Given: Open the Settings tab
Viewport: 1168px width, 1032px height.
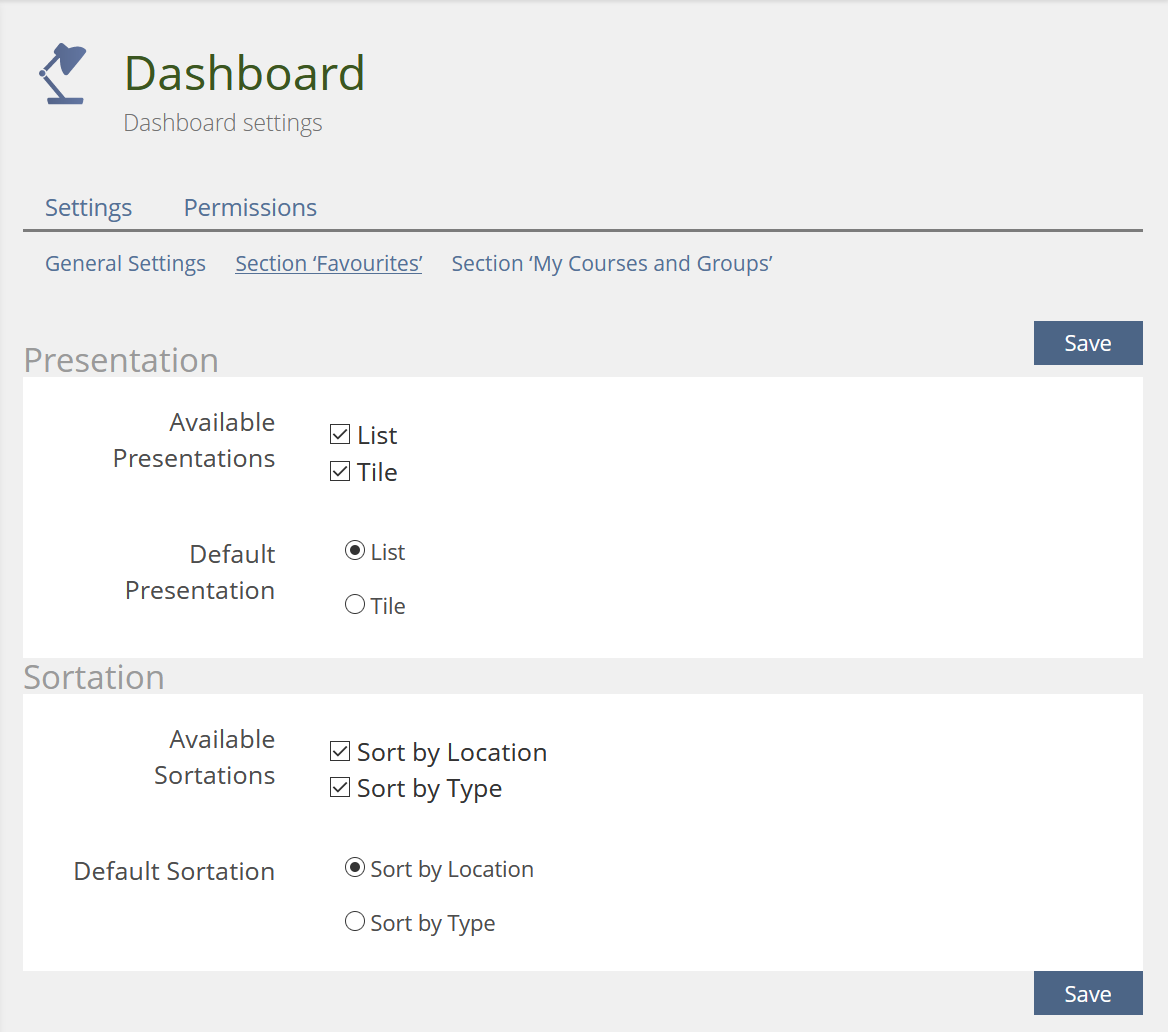Looking at the screenshot, I should 88,208.
